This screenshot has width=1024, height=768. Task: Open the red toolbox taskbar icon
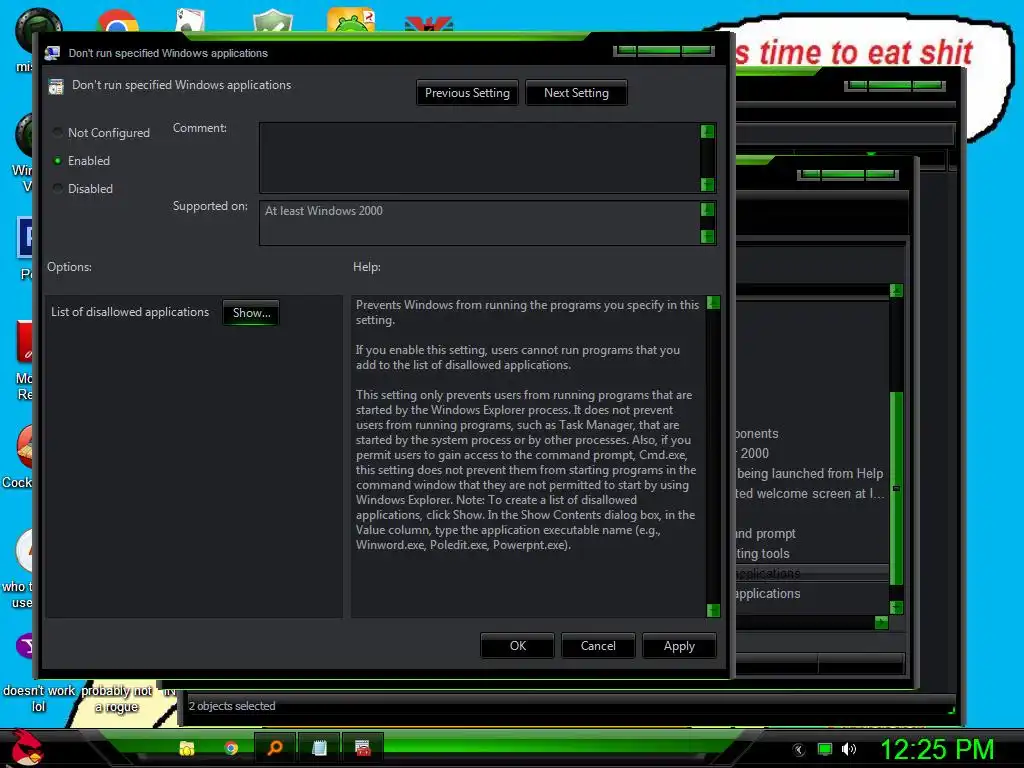pyautogui.click(x=362, y=747)
